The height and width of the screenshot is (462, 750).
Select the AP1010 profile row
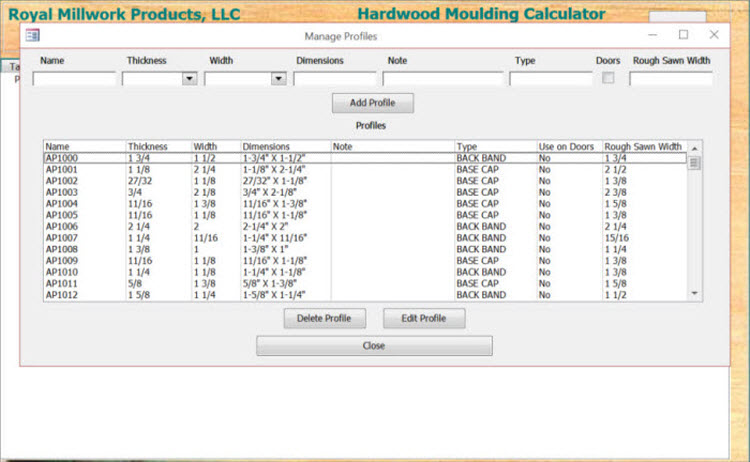[x=365, y=272]
